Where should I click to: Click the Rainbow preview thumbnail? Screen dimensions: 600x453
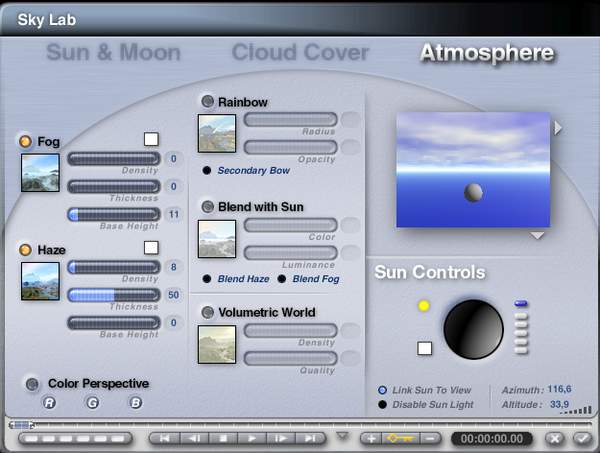pos(217,133)
